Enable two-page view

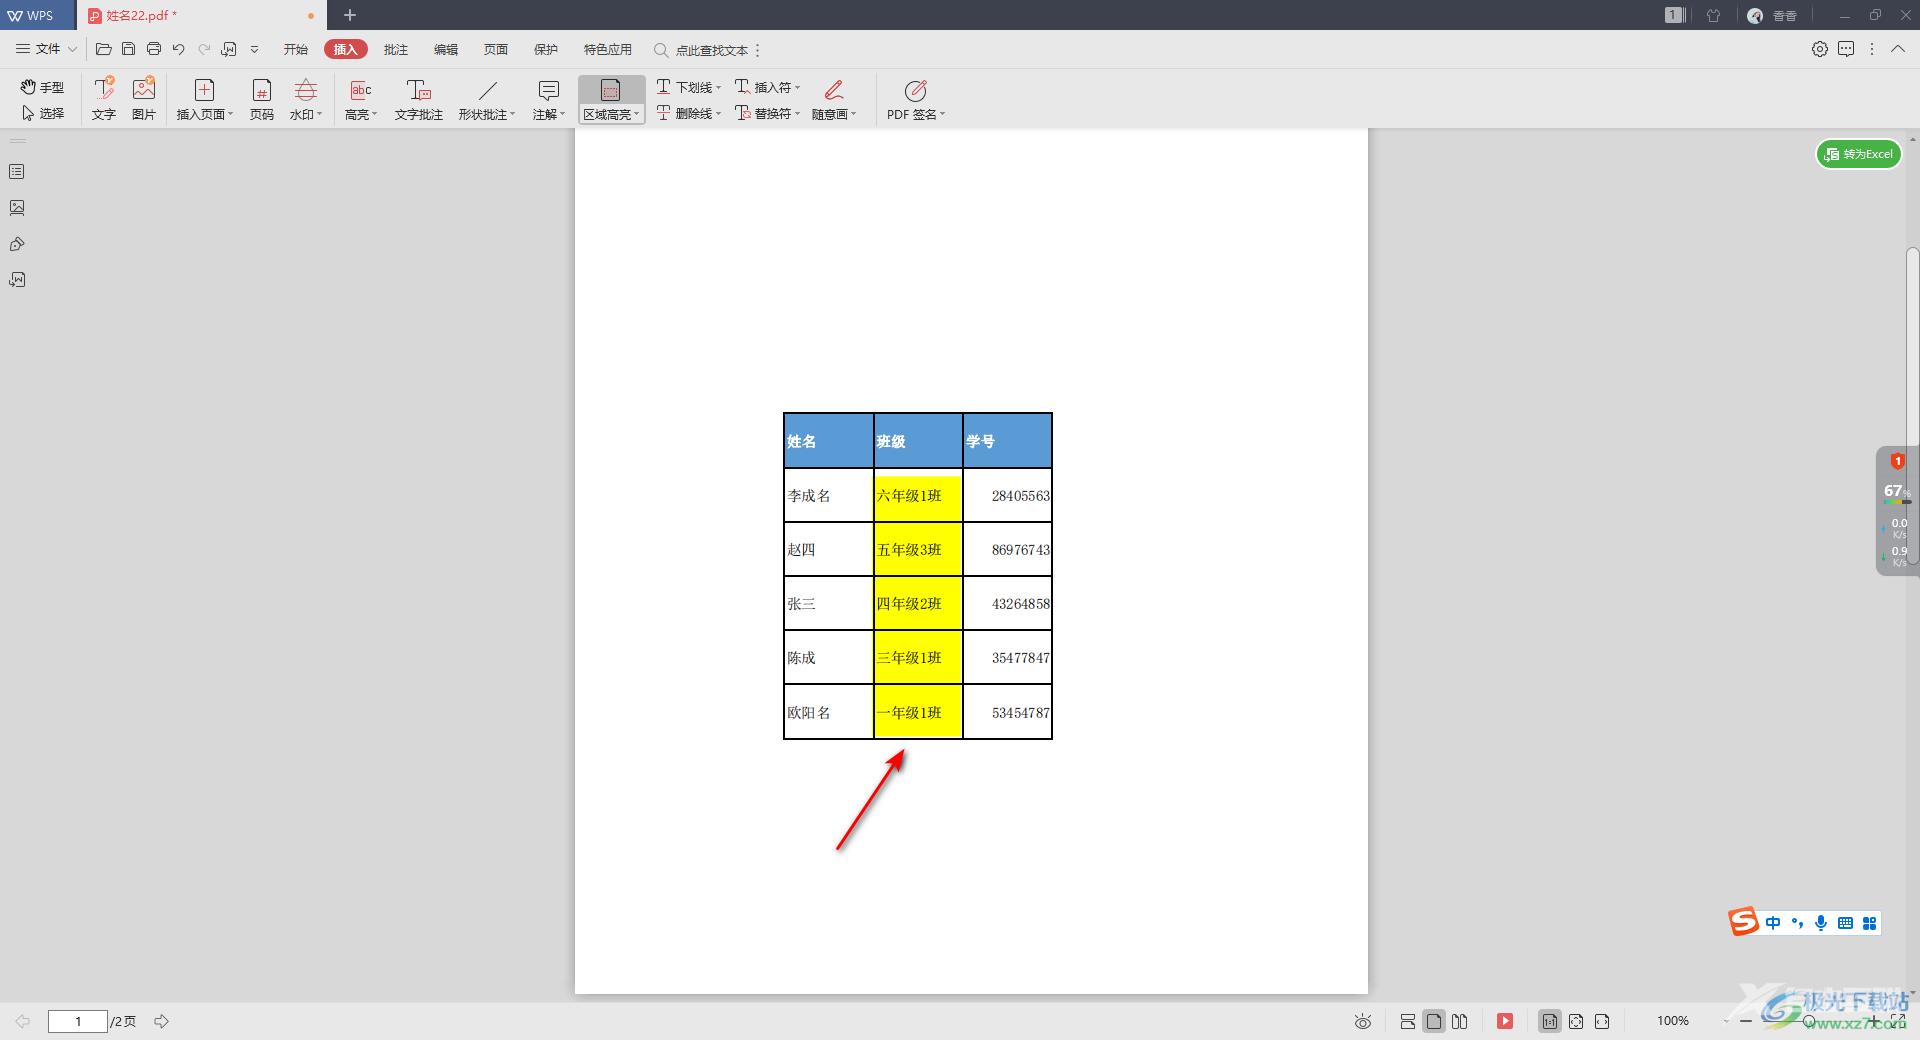pos(1460,1021)
